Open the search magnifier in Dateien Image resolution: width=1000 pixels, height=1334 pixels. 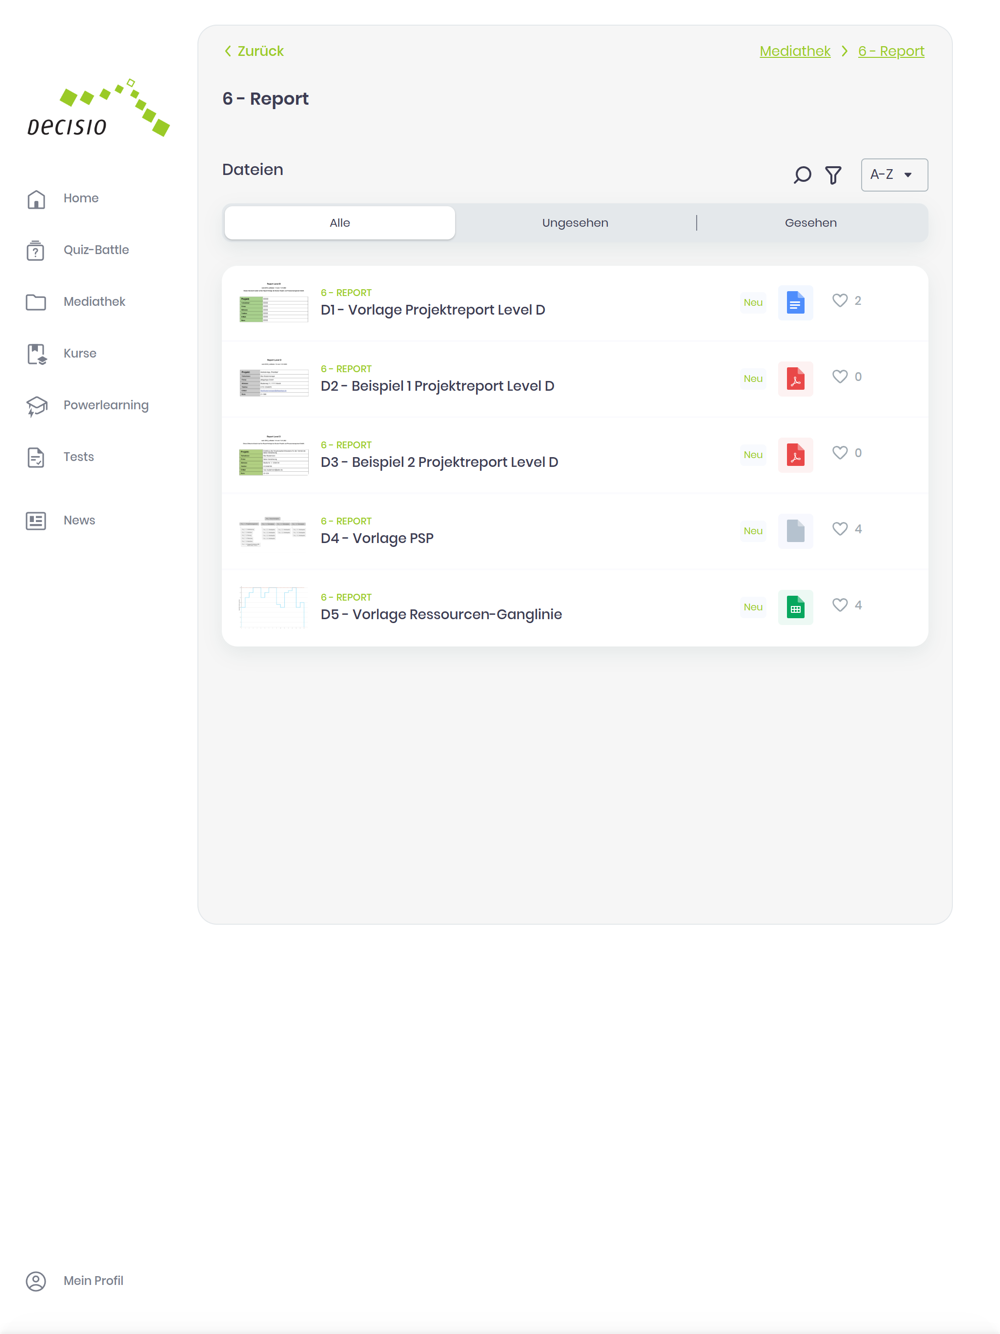coord(802,175)
